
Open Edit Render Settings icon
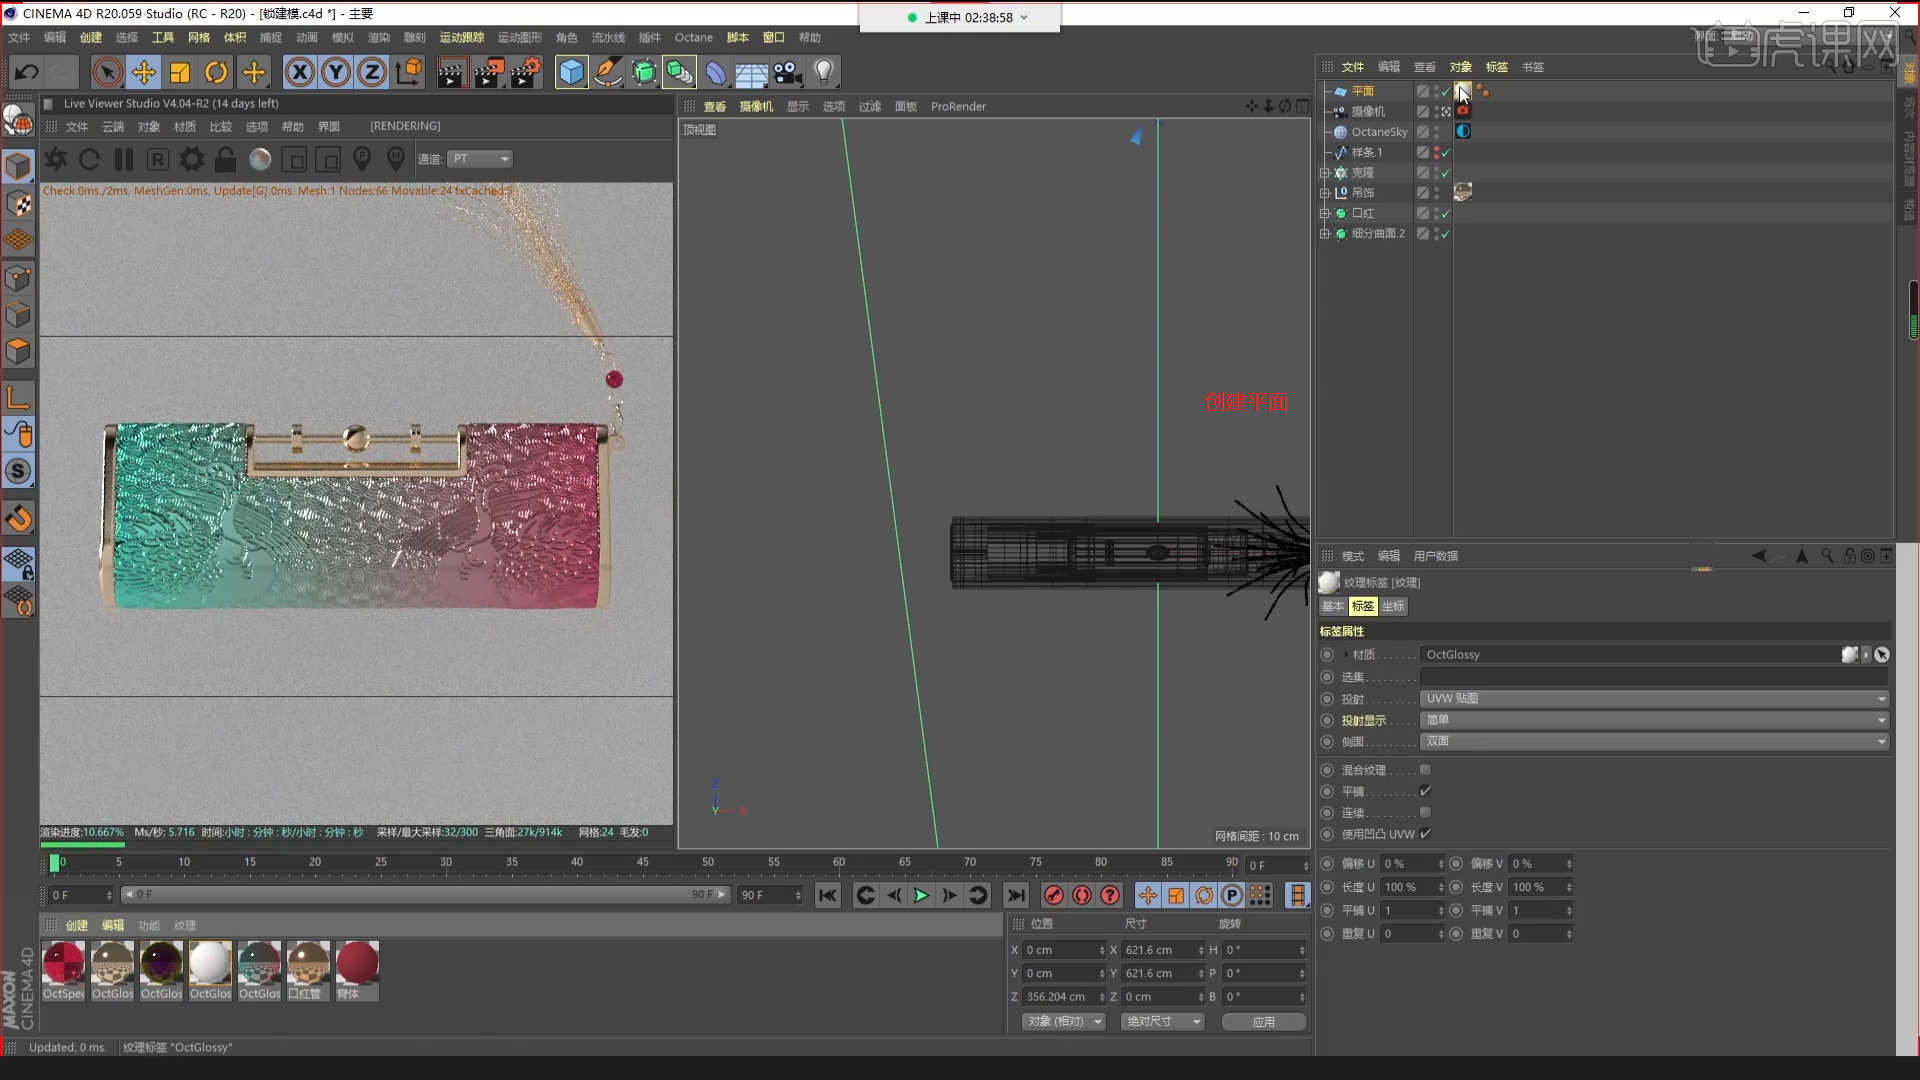[x=526, y=72]
